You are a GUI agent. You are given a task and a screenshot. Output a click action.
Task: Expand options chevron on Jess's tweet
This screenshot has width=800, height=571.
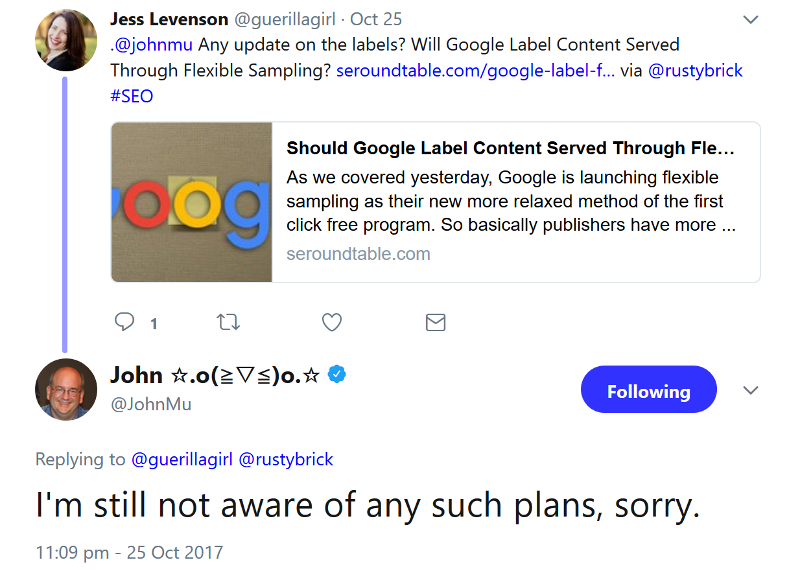tap(751, 19)
